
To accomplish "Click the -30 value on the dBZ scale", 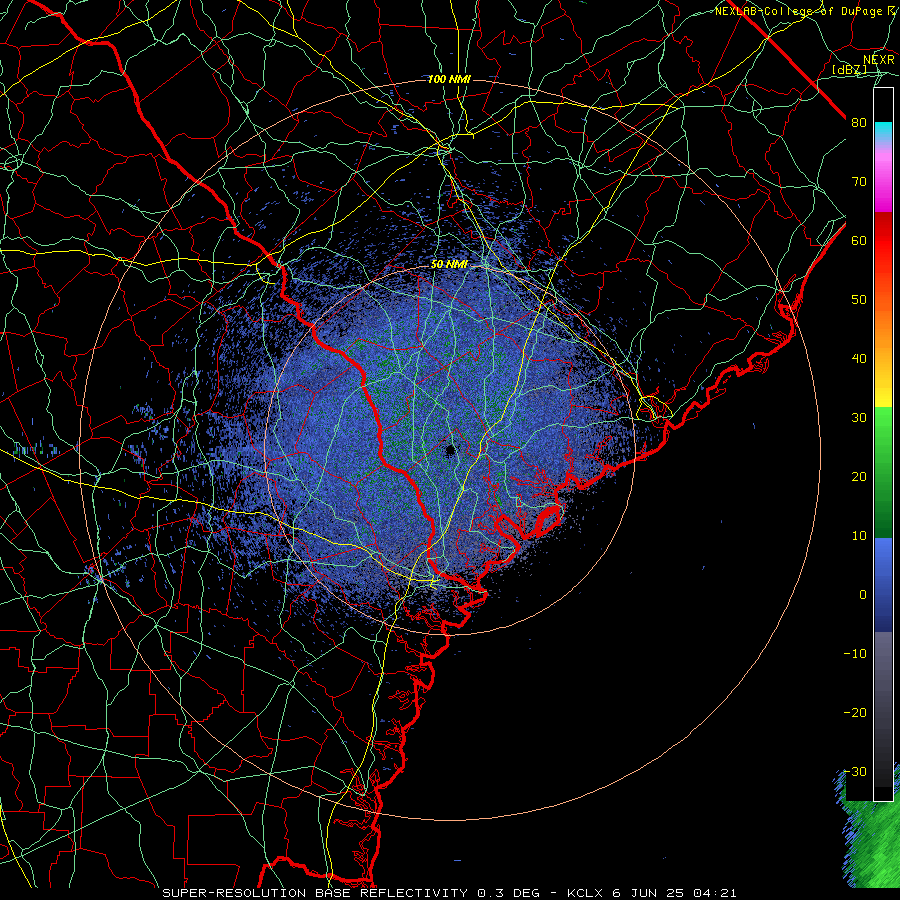I will click(x=855, y=772).
